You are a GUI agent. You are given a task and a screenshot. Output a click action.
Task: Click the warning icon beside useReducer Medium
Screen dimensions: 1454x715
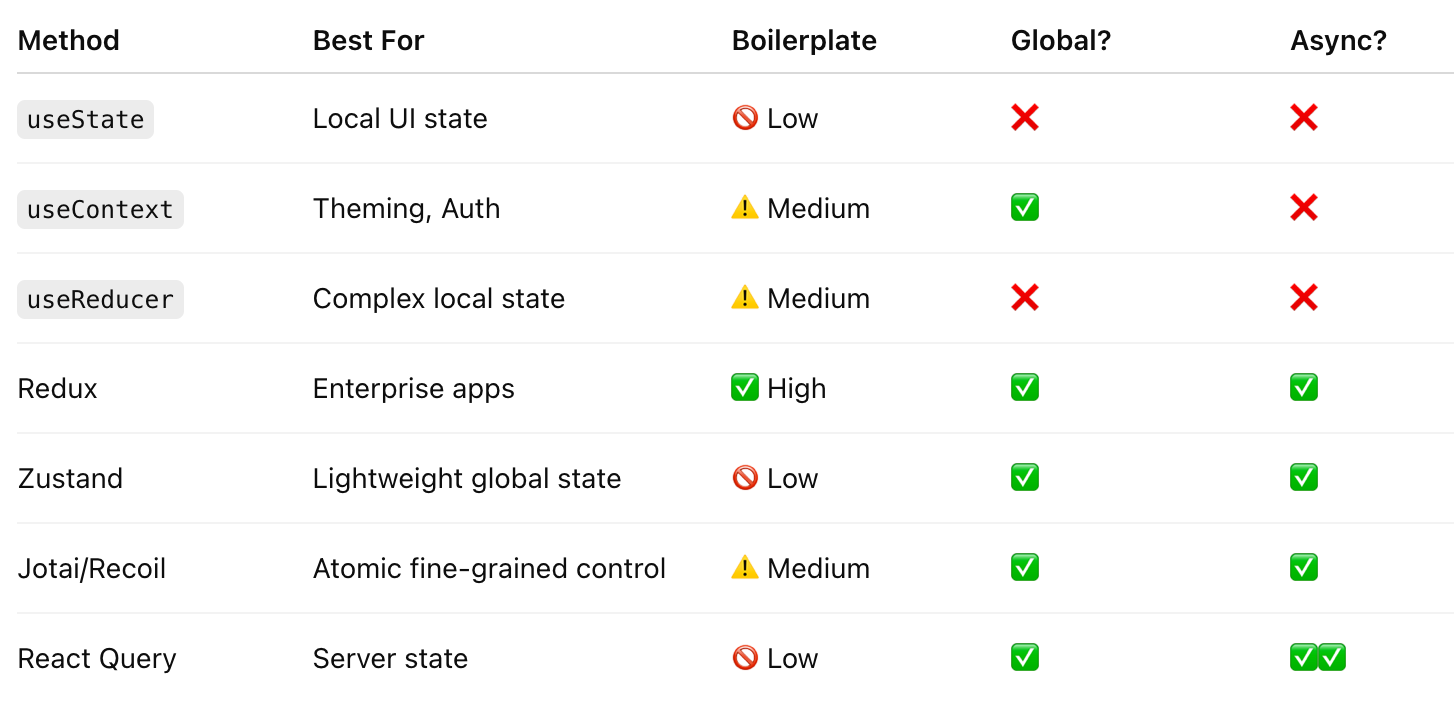point(745,297)
